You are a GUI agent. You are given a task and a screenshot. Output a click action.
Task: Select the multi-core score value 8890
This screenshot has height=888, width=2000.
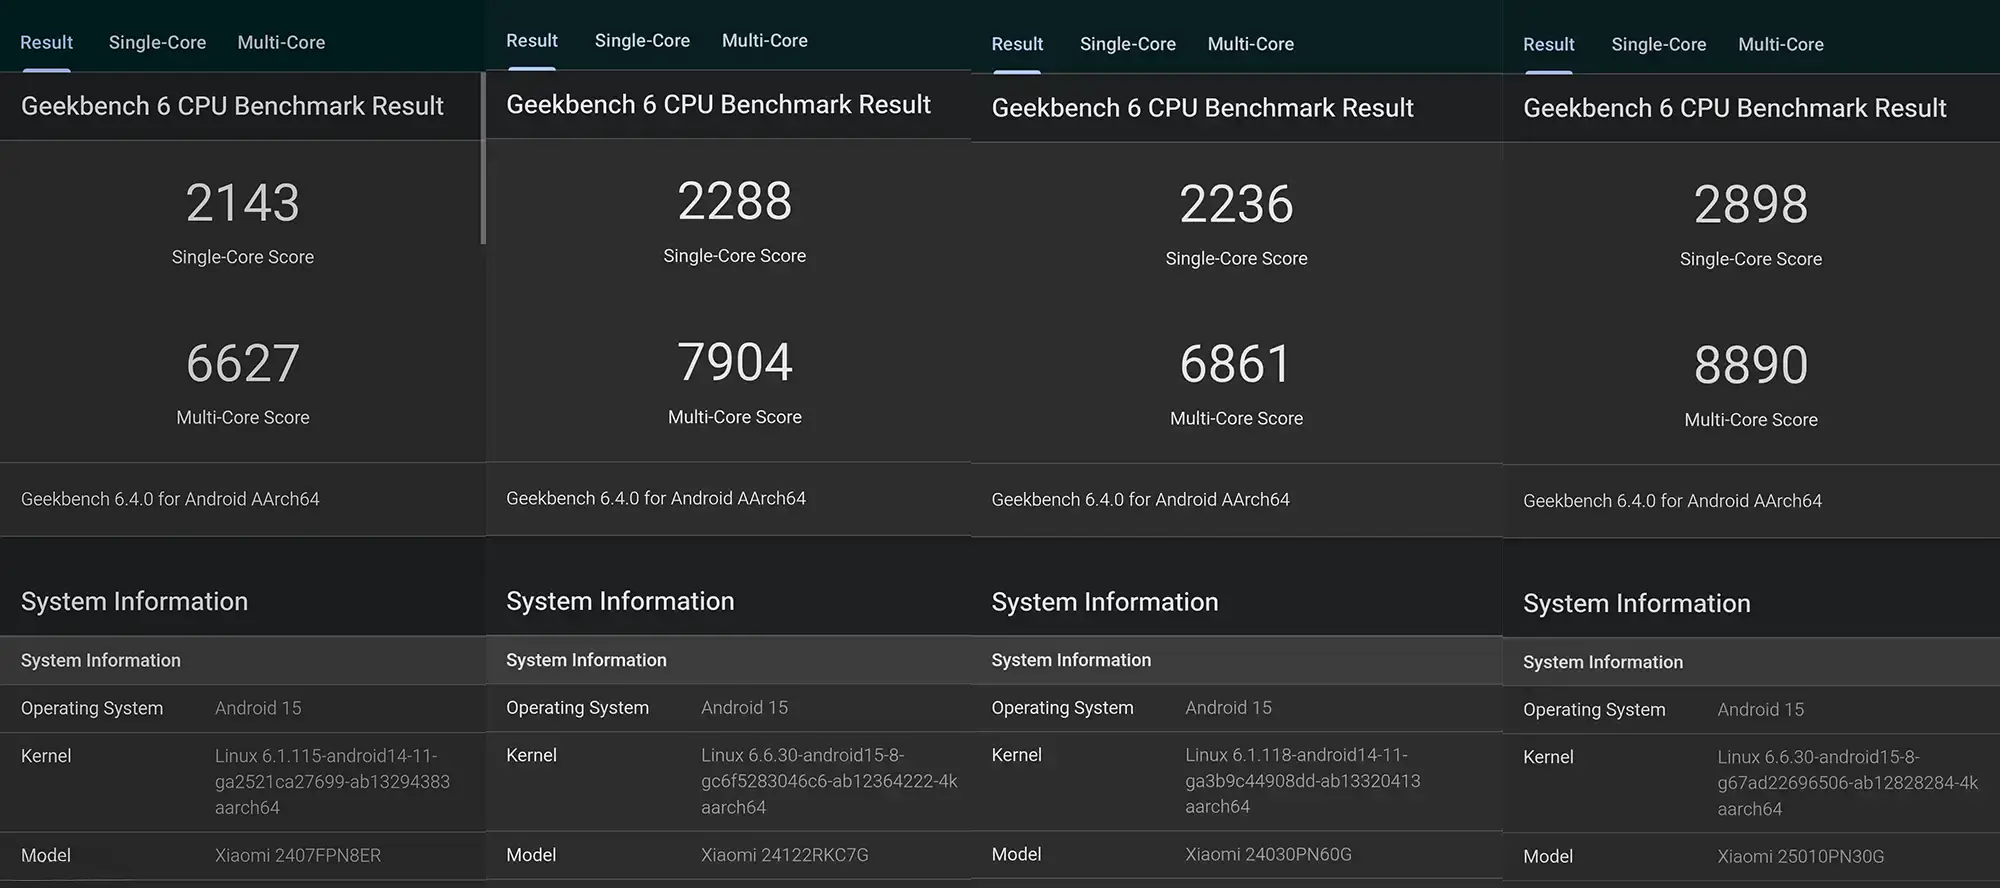pyautogui.click(x=1751, y=365)
